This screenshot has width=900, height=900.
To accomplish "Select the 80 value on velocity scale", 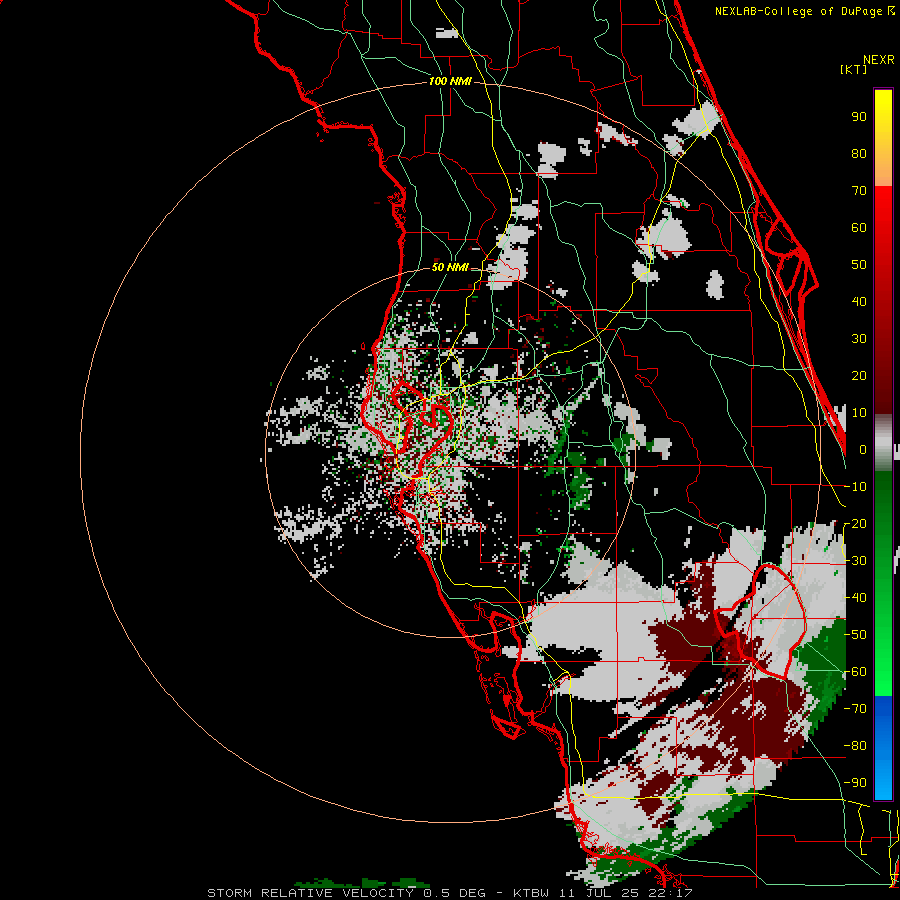I will [859, 153].
